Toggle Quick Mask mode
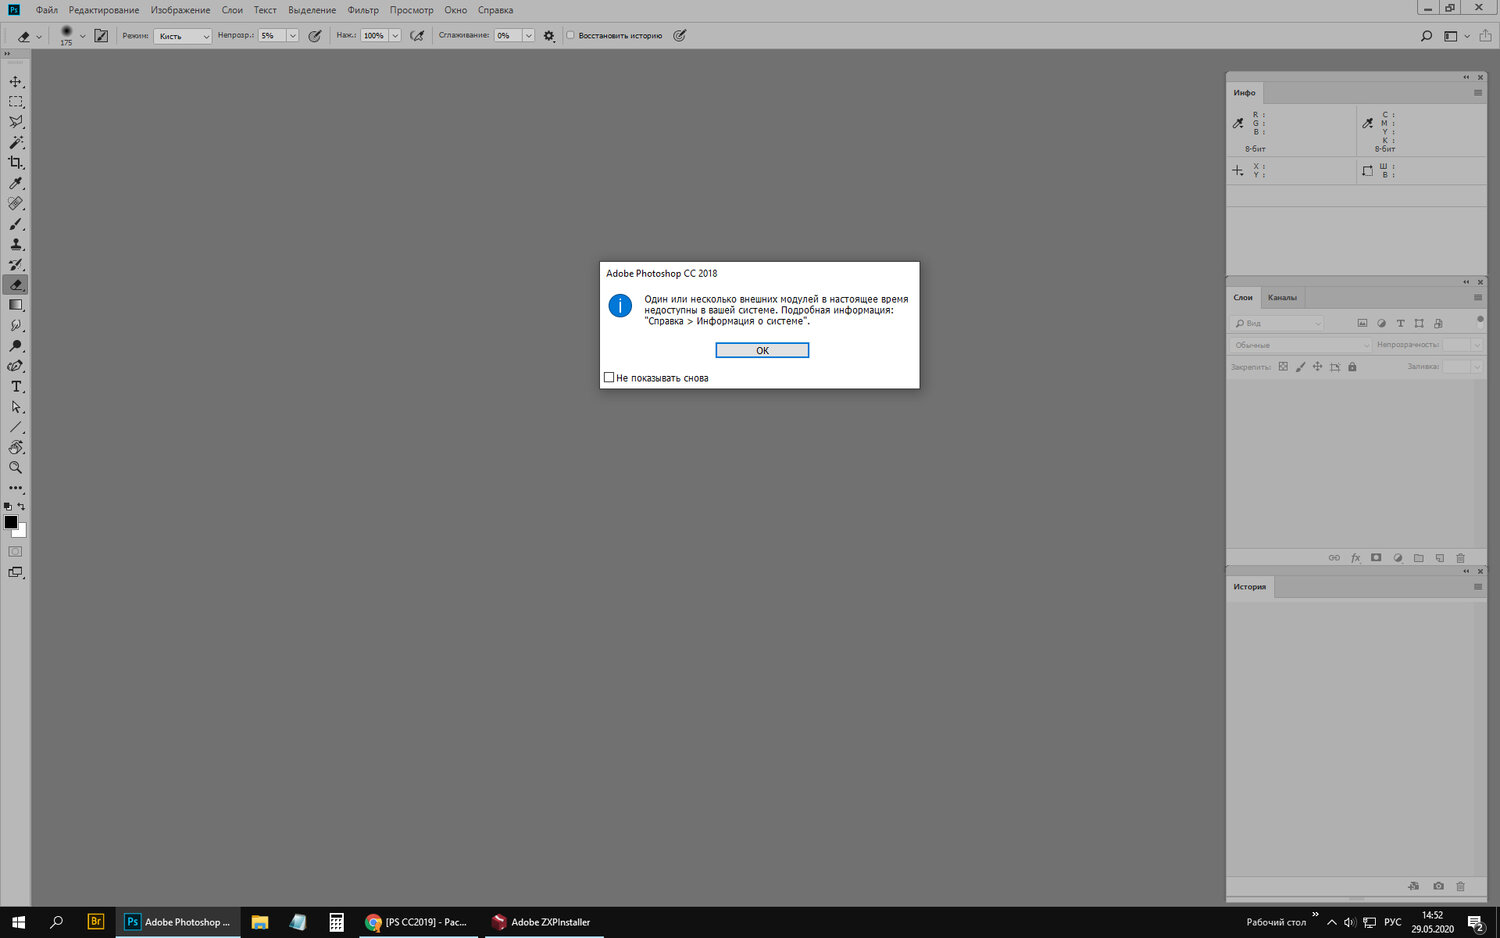Image resolution: width=1500 pixels, height=938 pixels. pos(15,552)
